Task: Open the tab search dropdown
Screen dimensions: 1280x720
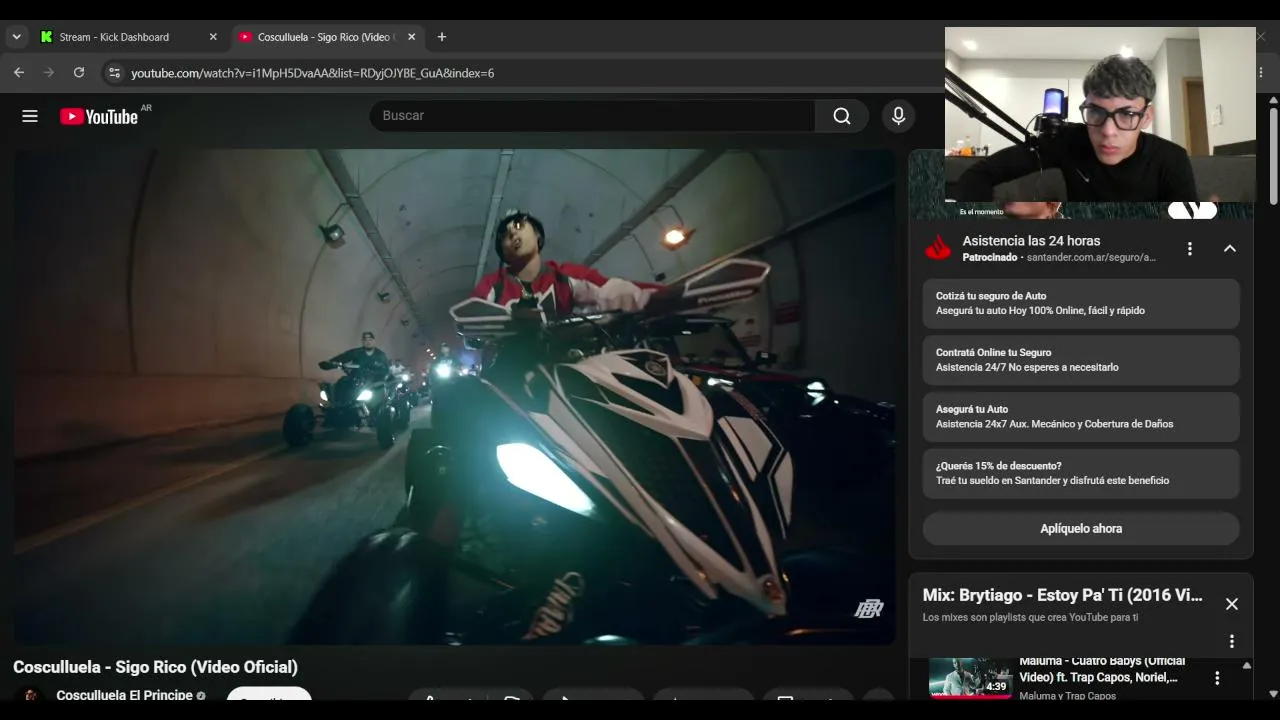Action: pos(16,37)
